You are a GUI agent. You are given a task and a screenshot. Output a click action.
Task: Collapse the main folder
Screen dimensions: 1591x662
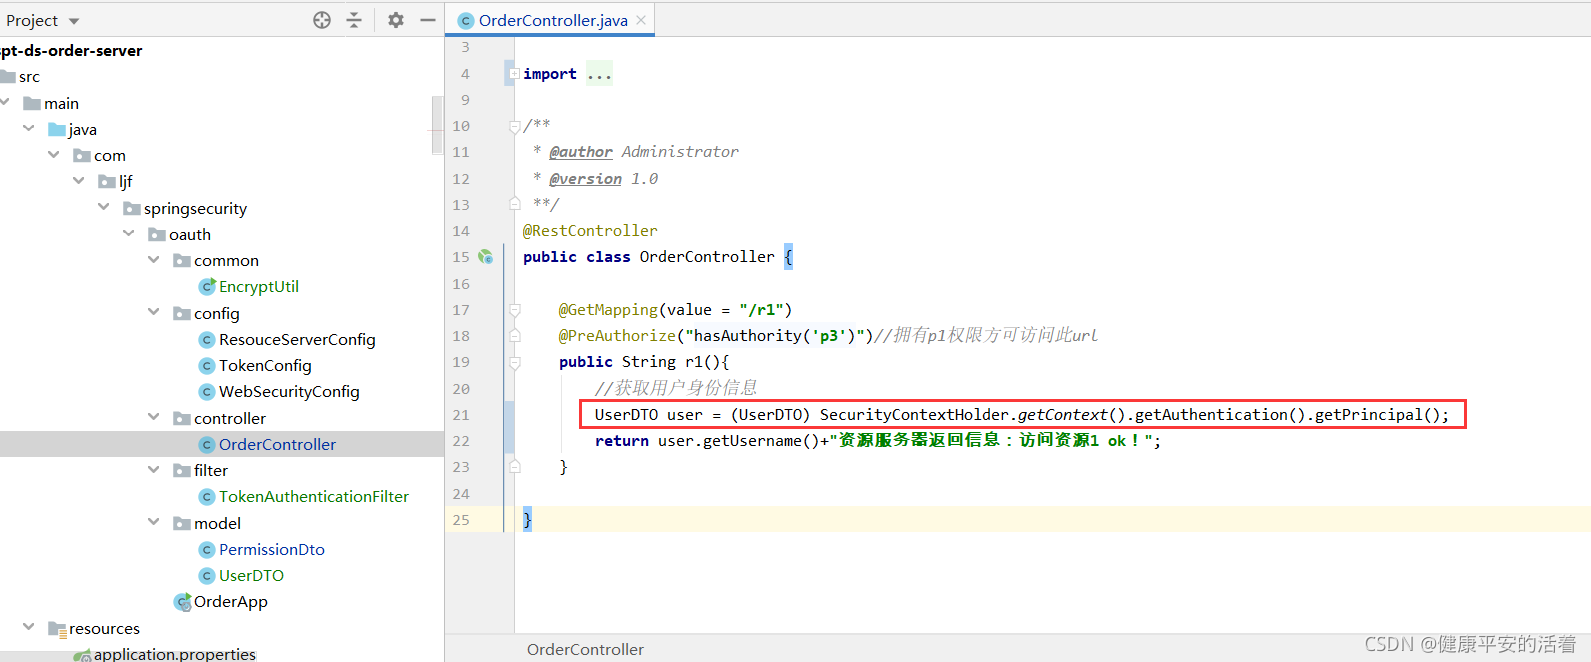point(5,103)
